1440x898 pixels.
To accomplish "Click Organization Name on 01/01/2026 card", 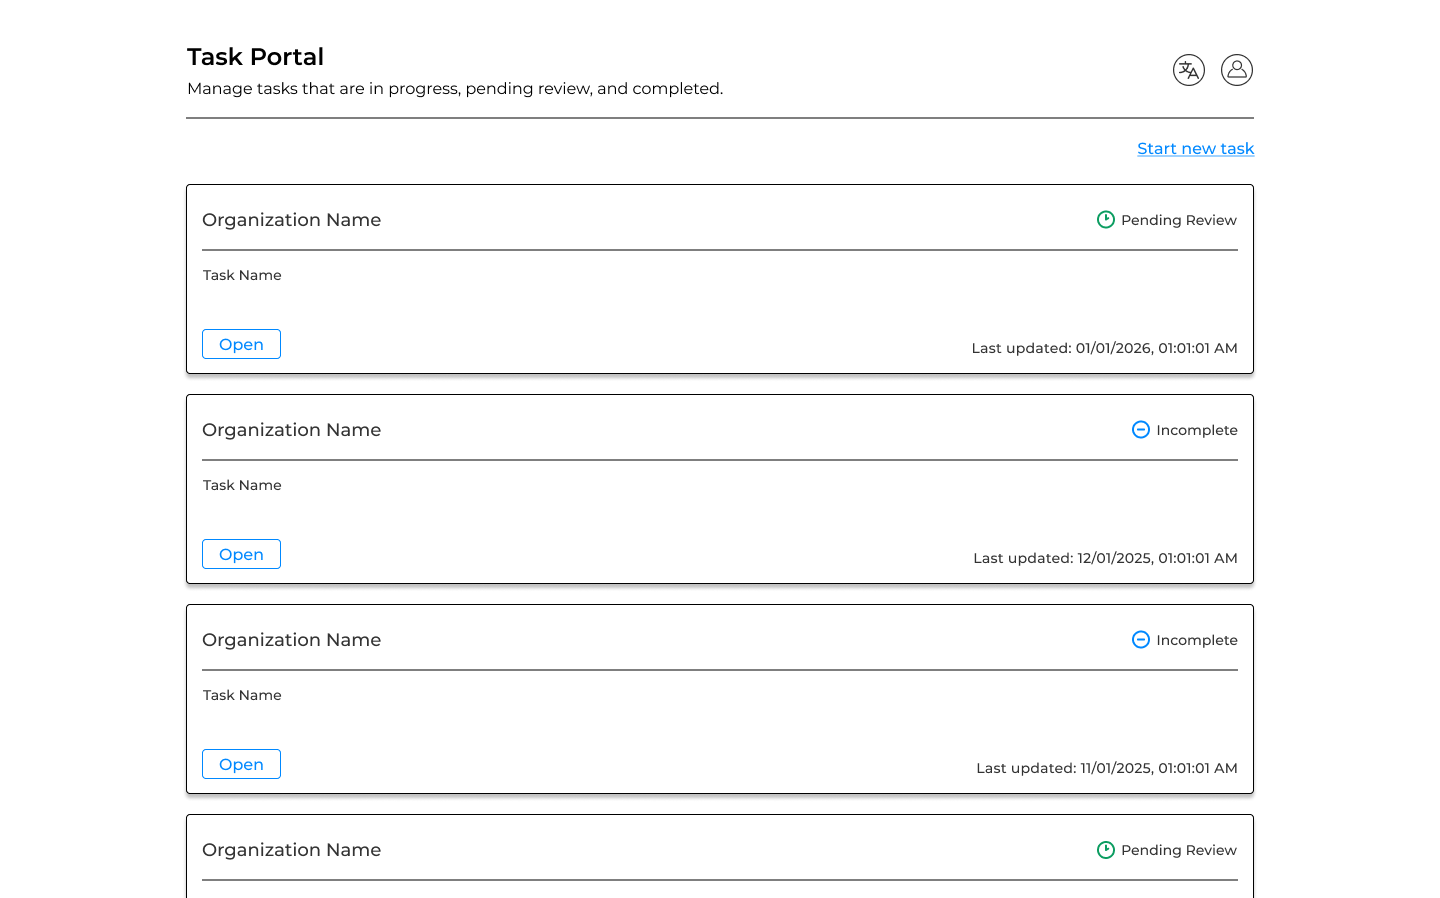I will click(291, 220).
